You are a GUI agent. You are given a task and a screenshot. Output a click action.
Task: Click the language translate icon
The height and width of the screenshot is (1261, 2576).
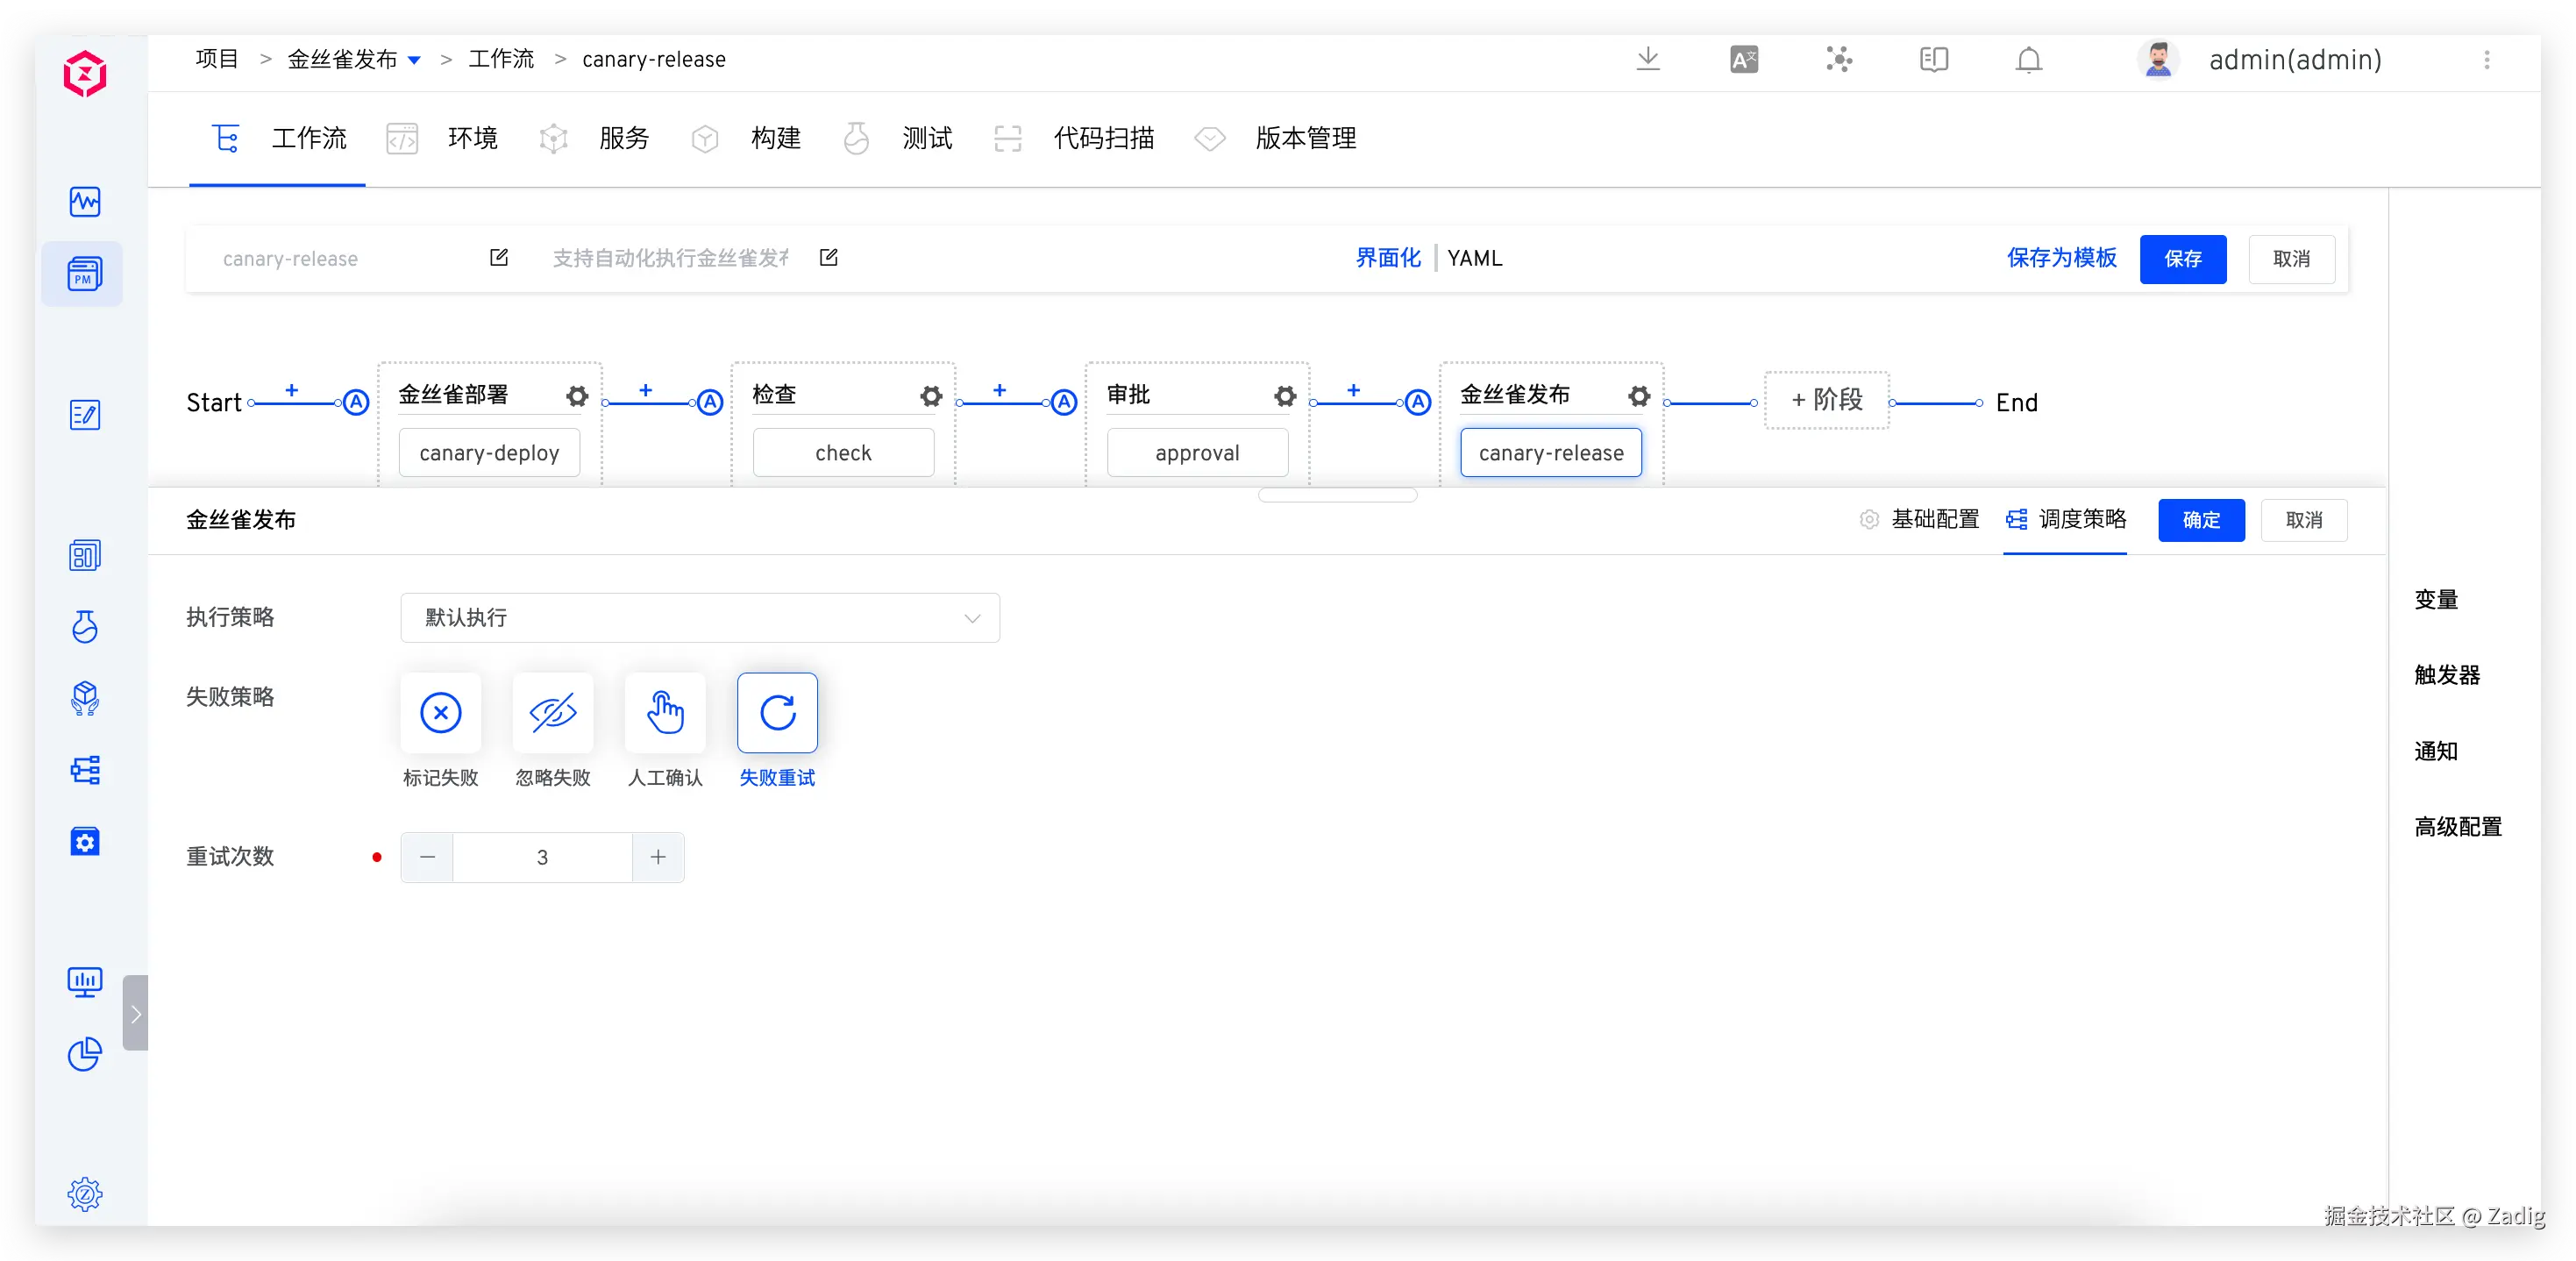(x=1744, y=60)
